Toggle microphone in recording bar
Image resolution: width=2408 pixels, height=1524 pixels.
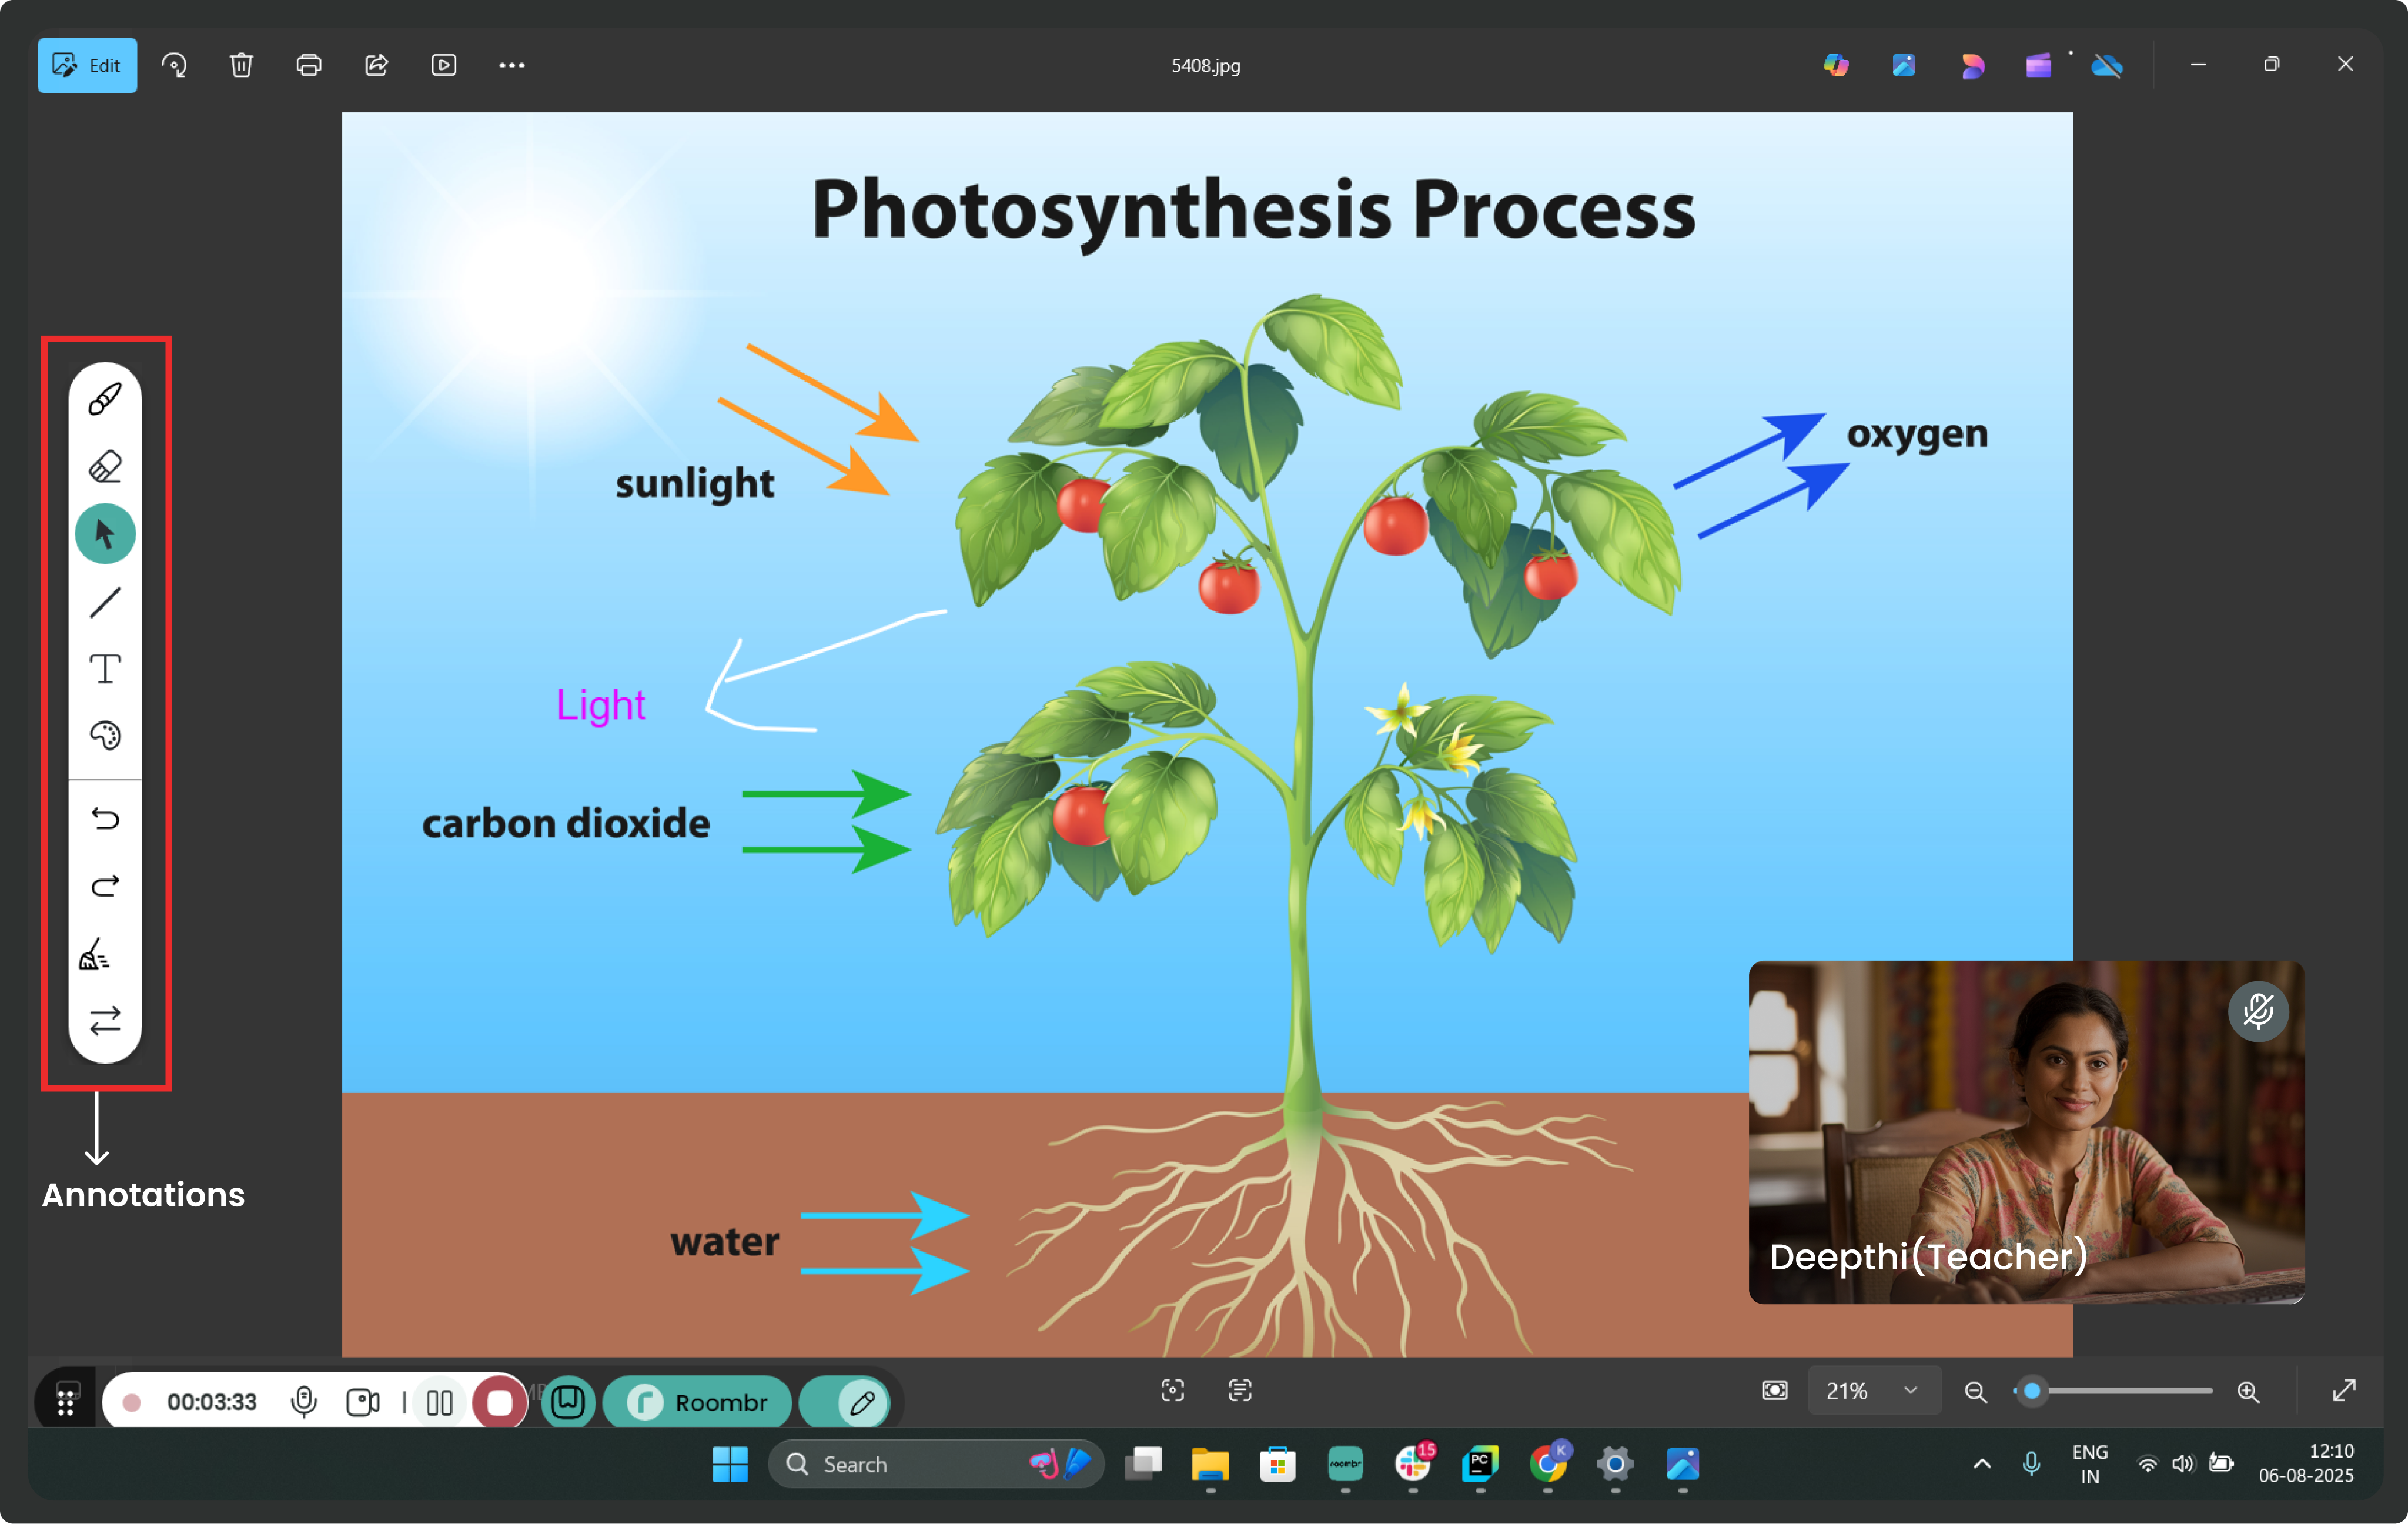pos(304,1402)
